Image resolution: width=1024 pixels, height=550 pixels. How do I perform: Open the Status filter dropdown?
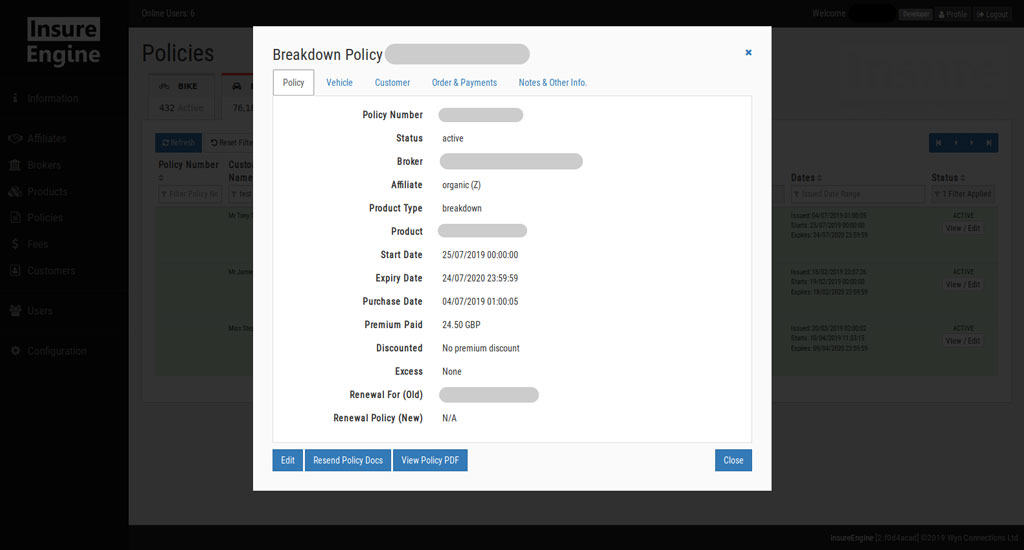[962, 194]
